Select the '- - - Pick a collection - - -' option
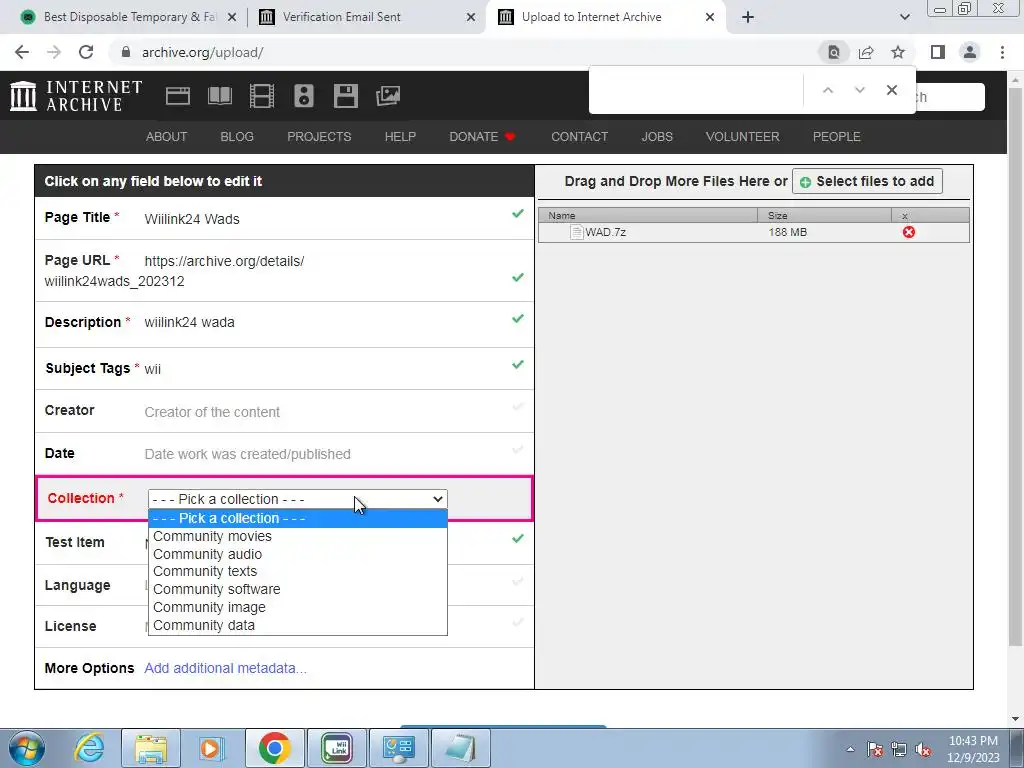This screenshot has width=1024, height=768. [x=298, y=519]
